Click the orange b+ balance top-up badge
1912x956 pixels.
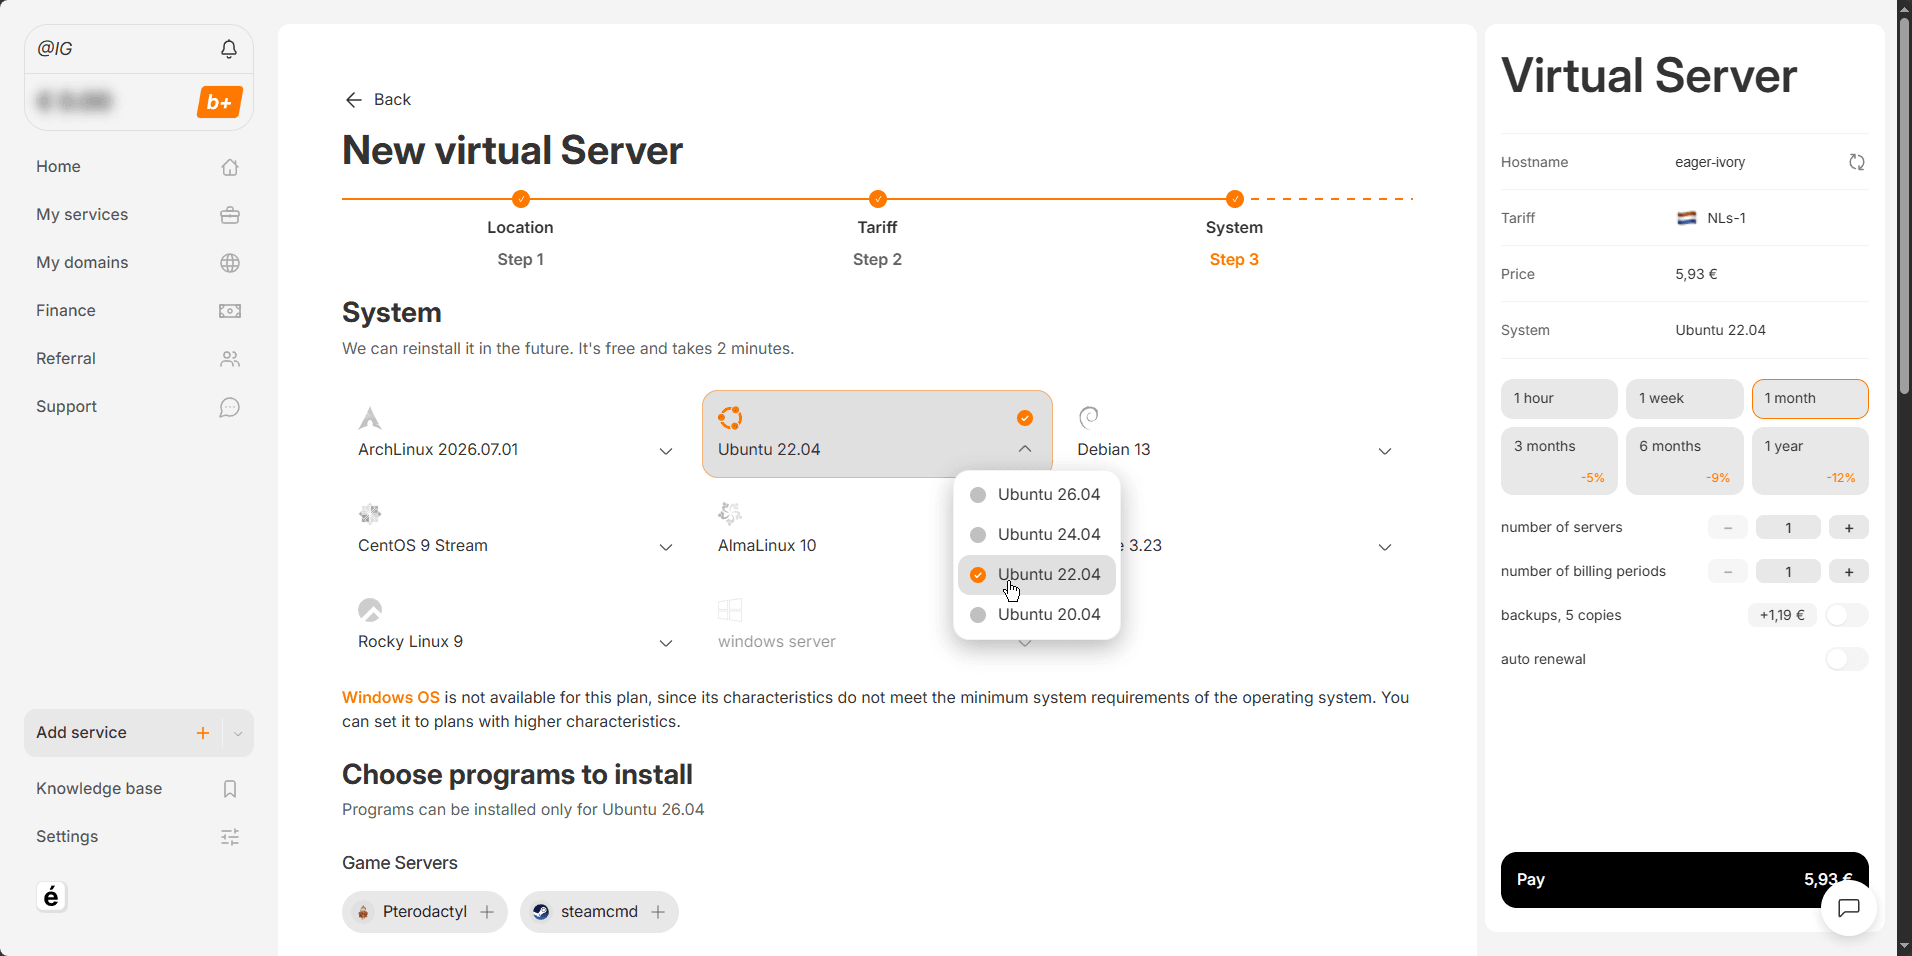point(219,102)
